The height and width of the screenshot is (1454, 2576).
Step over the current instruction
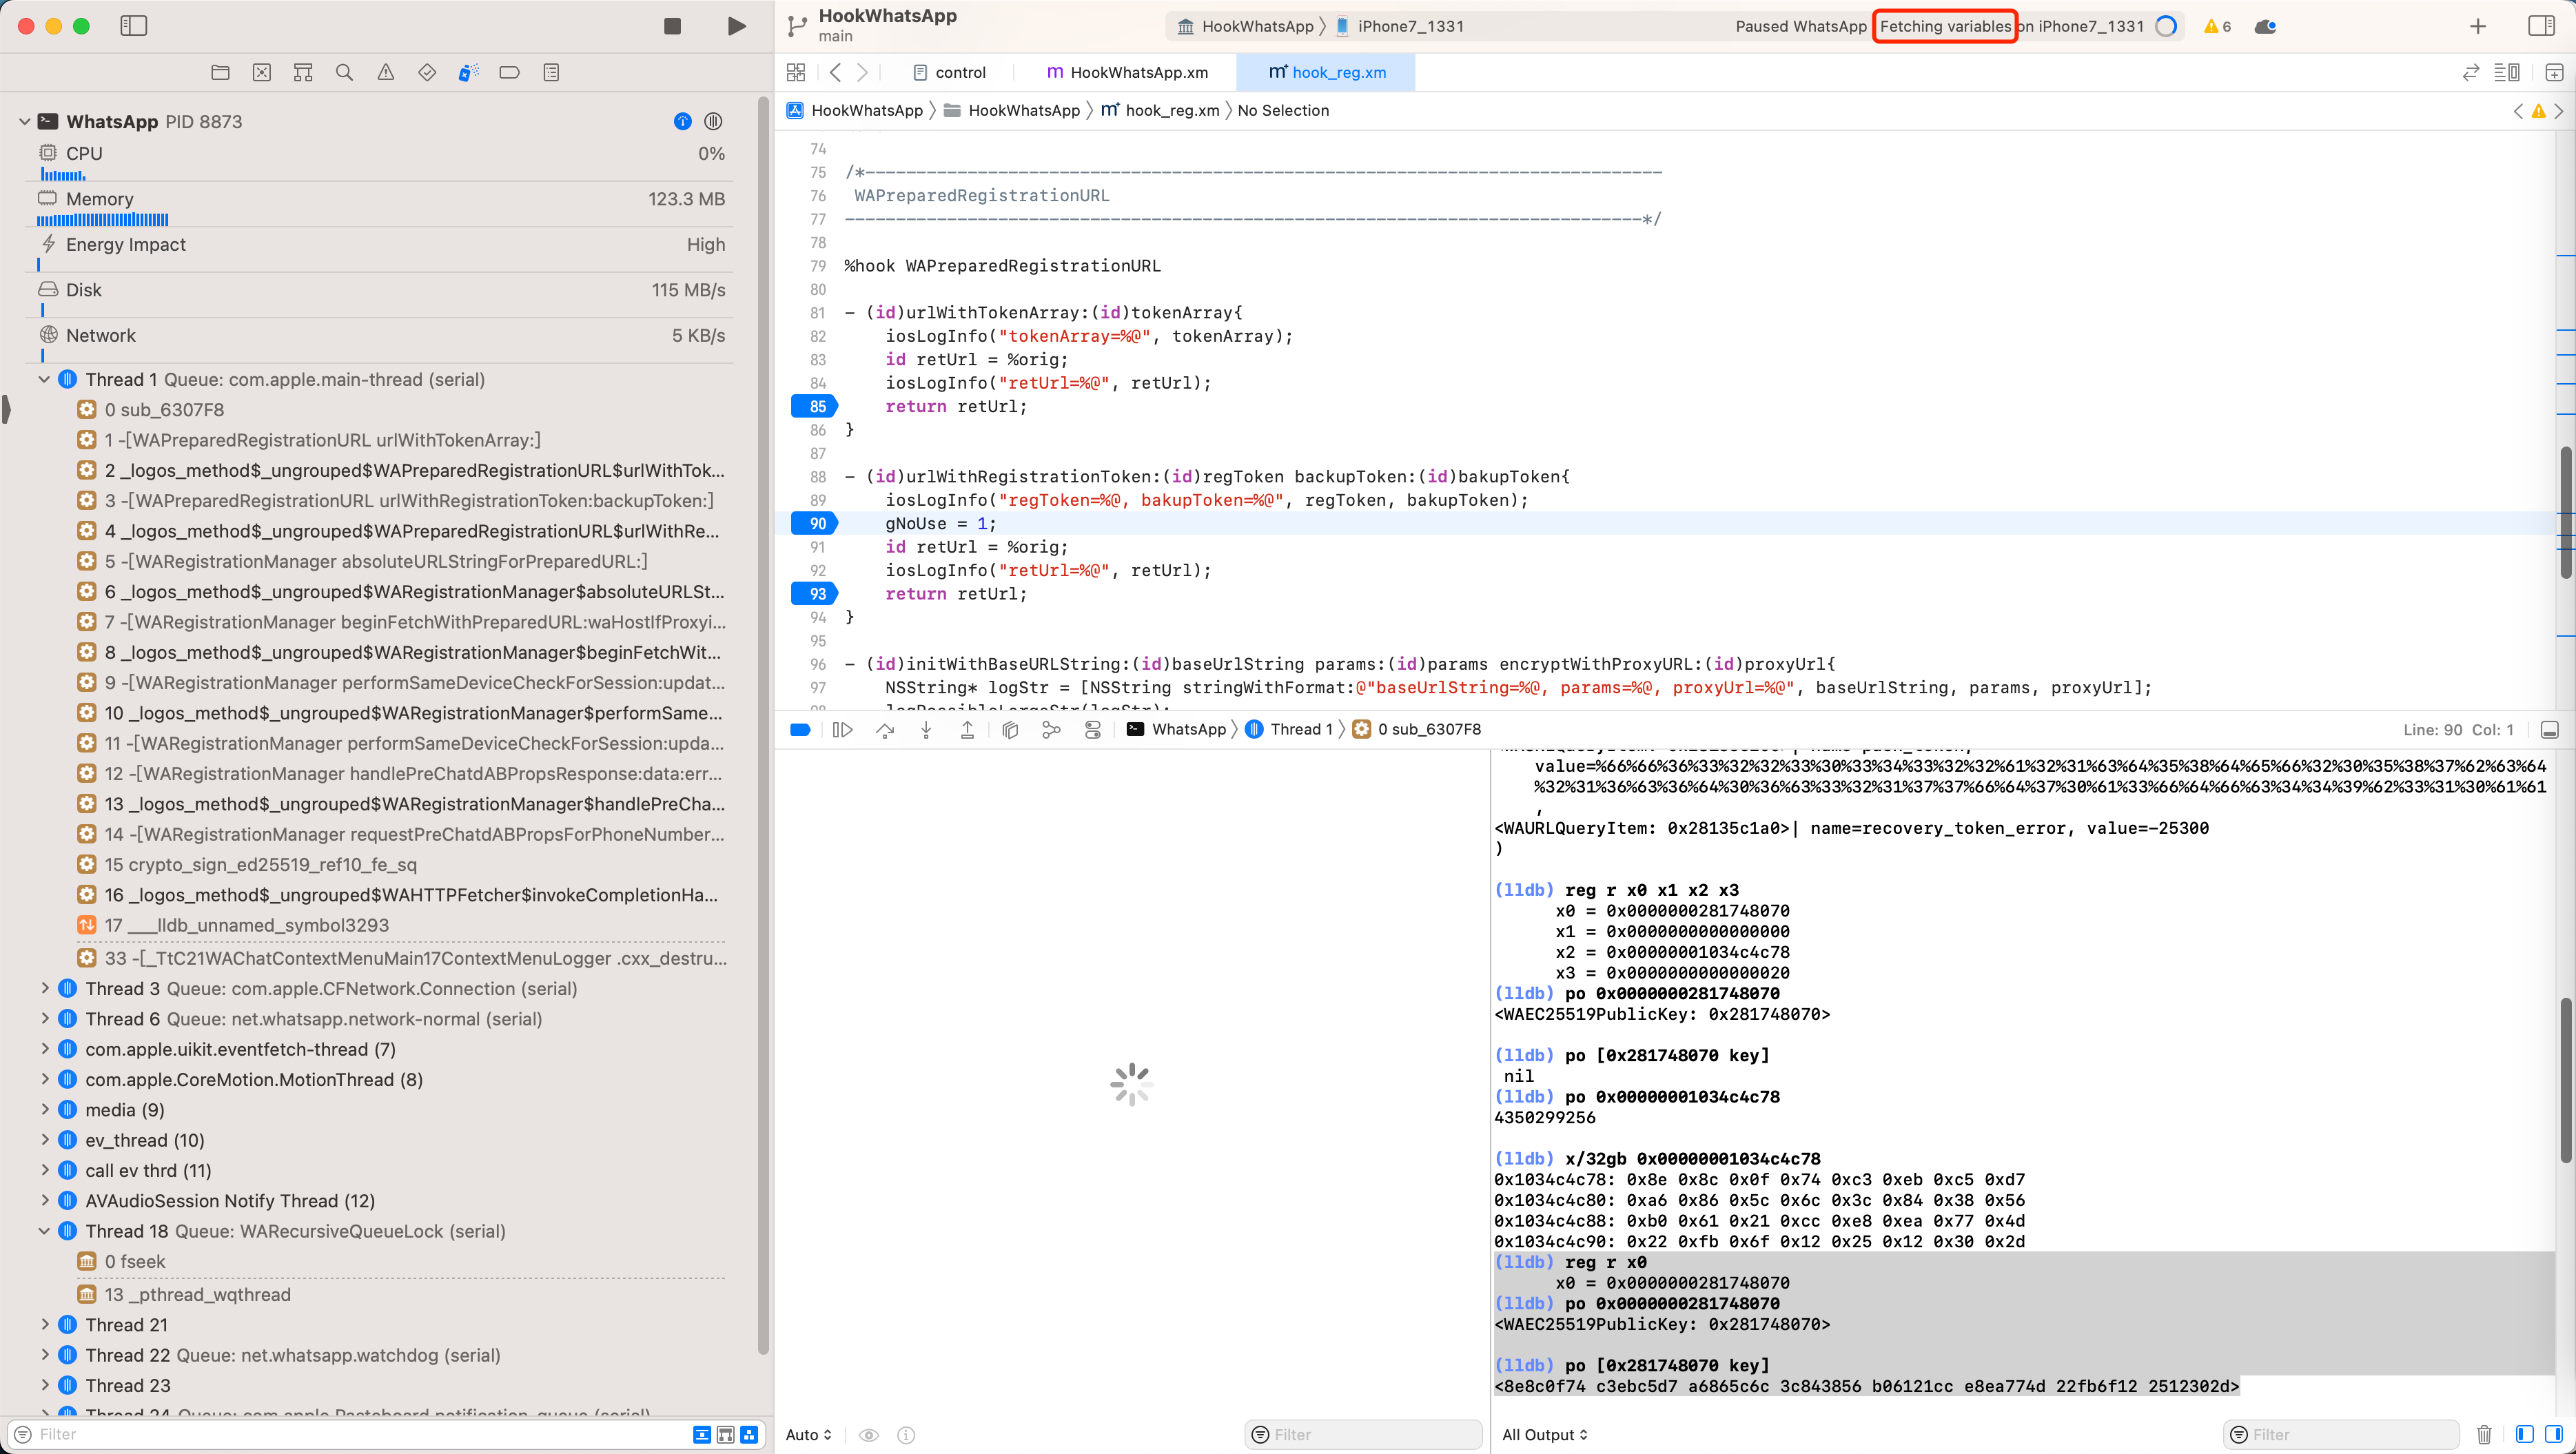tap(885, 730)
